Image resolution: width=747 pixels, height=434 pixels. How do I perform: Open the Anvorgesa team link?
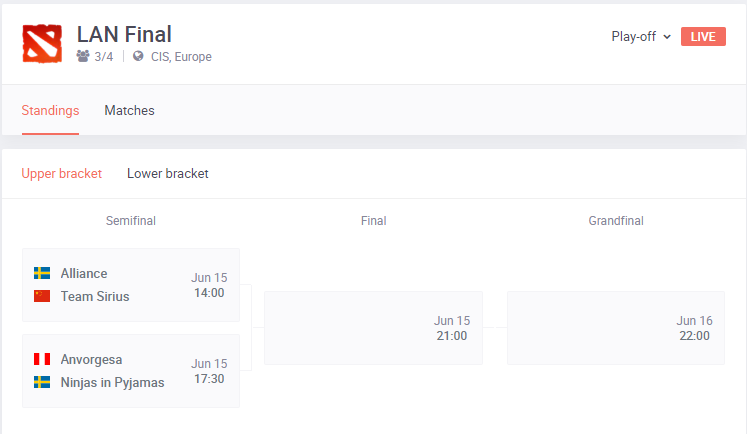[x=91, y=360]
